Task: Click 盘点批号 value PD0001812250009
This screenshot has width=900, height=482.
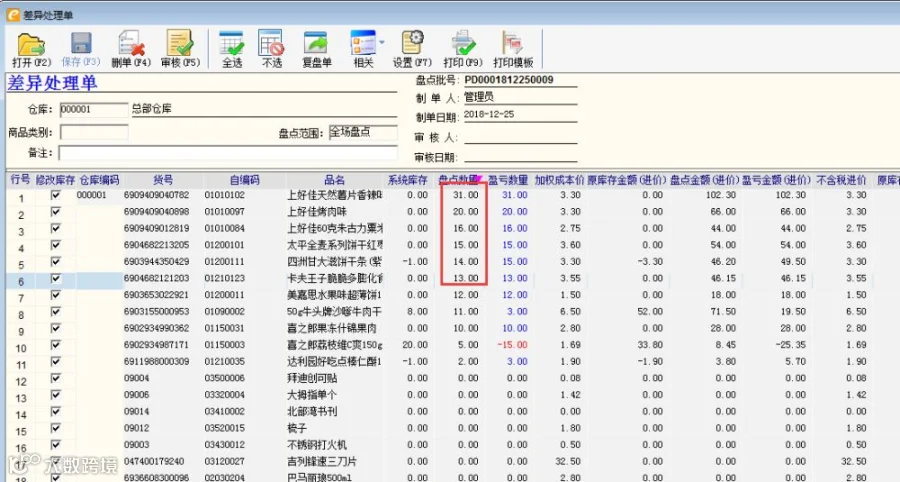Action: point(509,80)
